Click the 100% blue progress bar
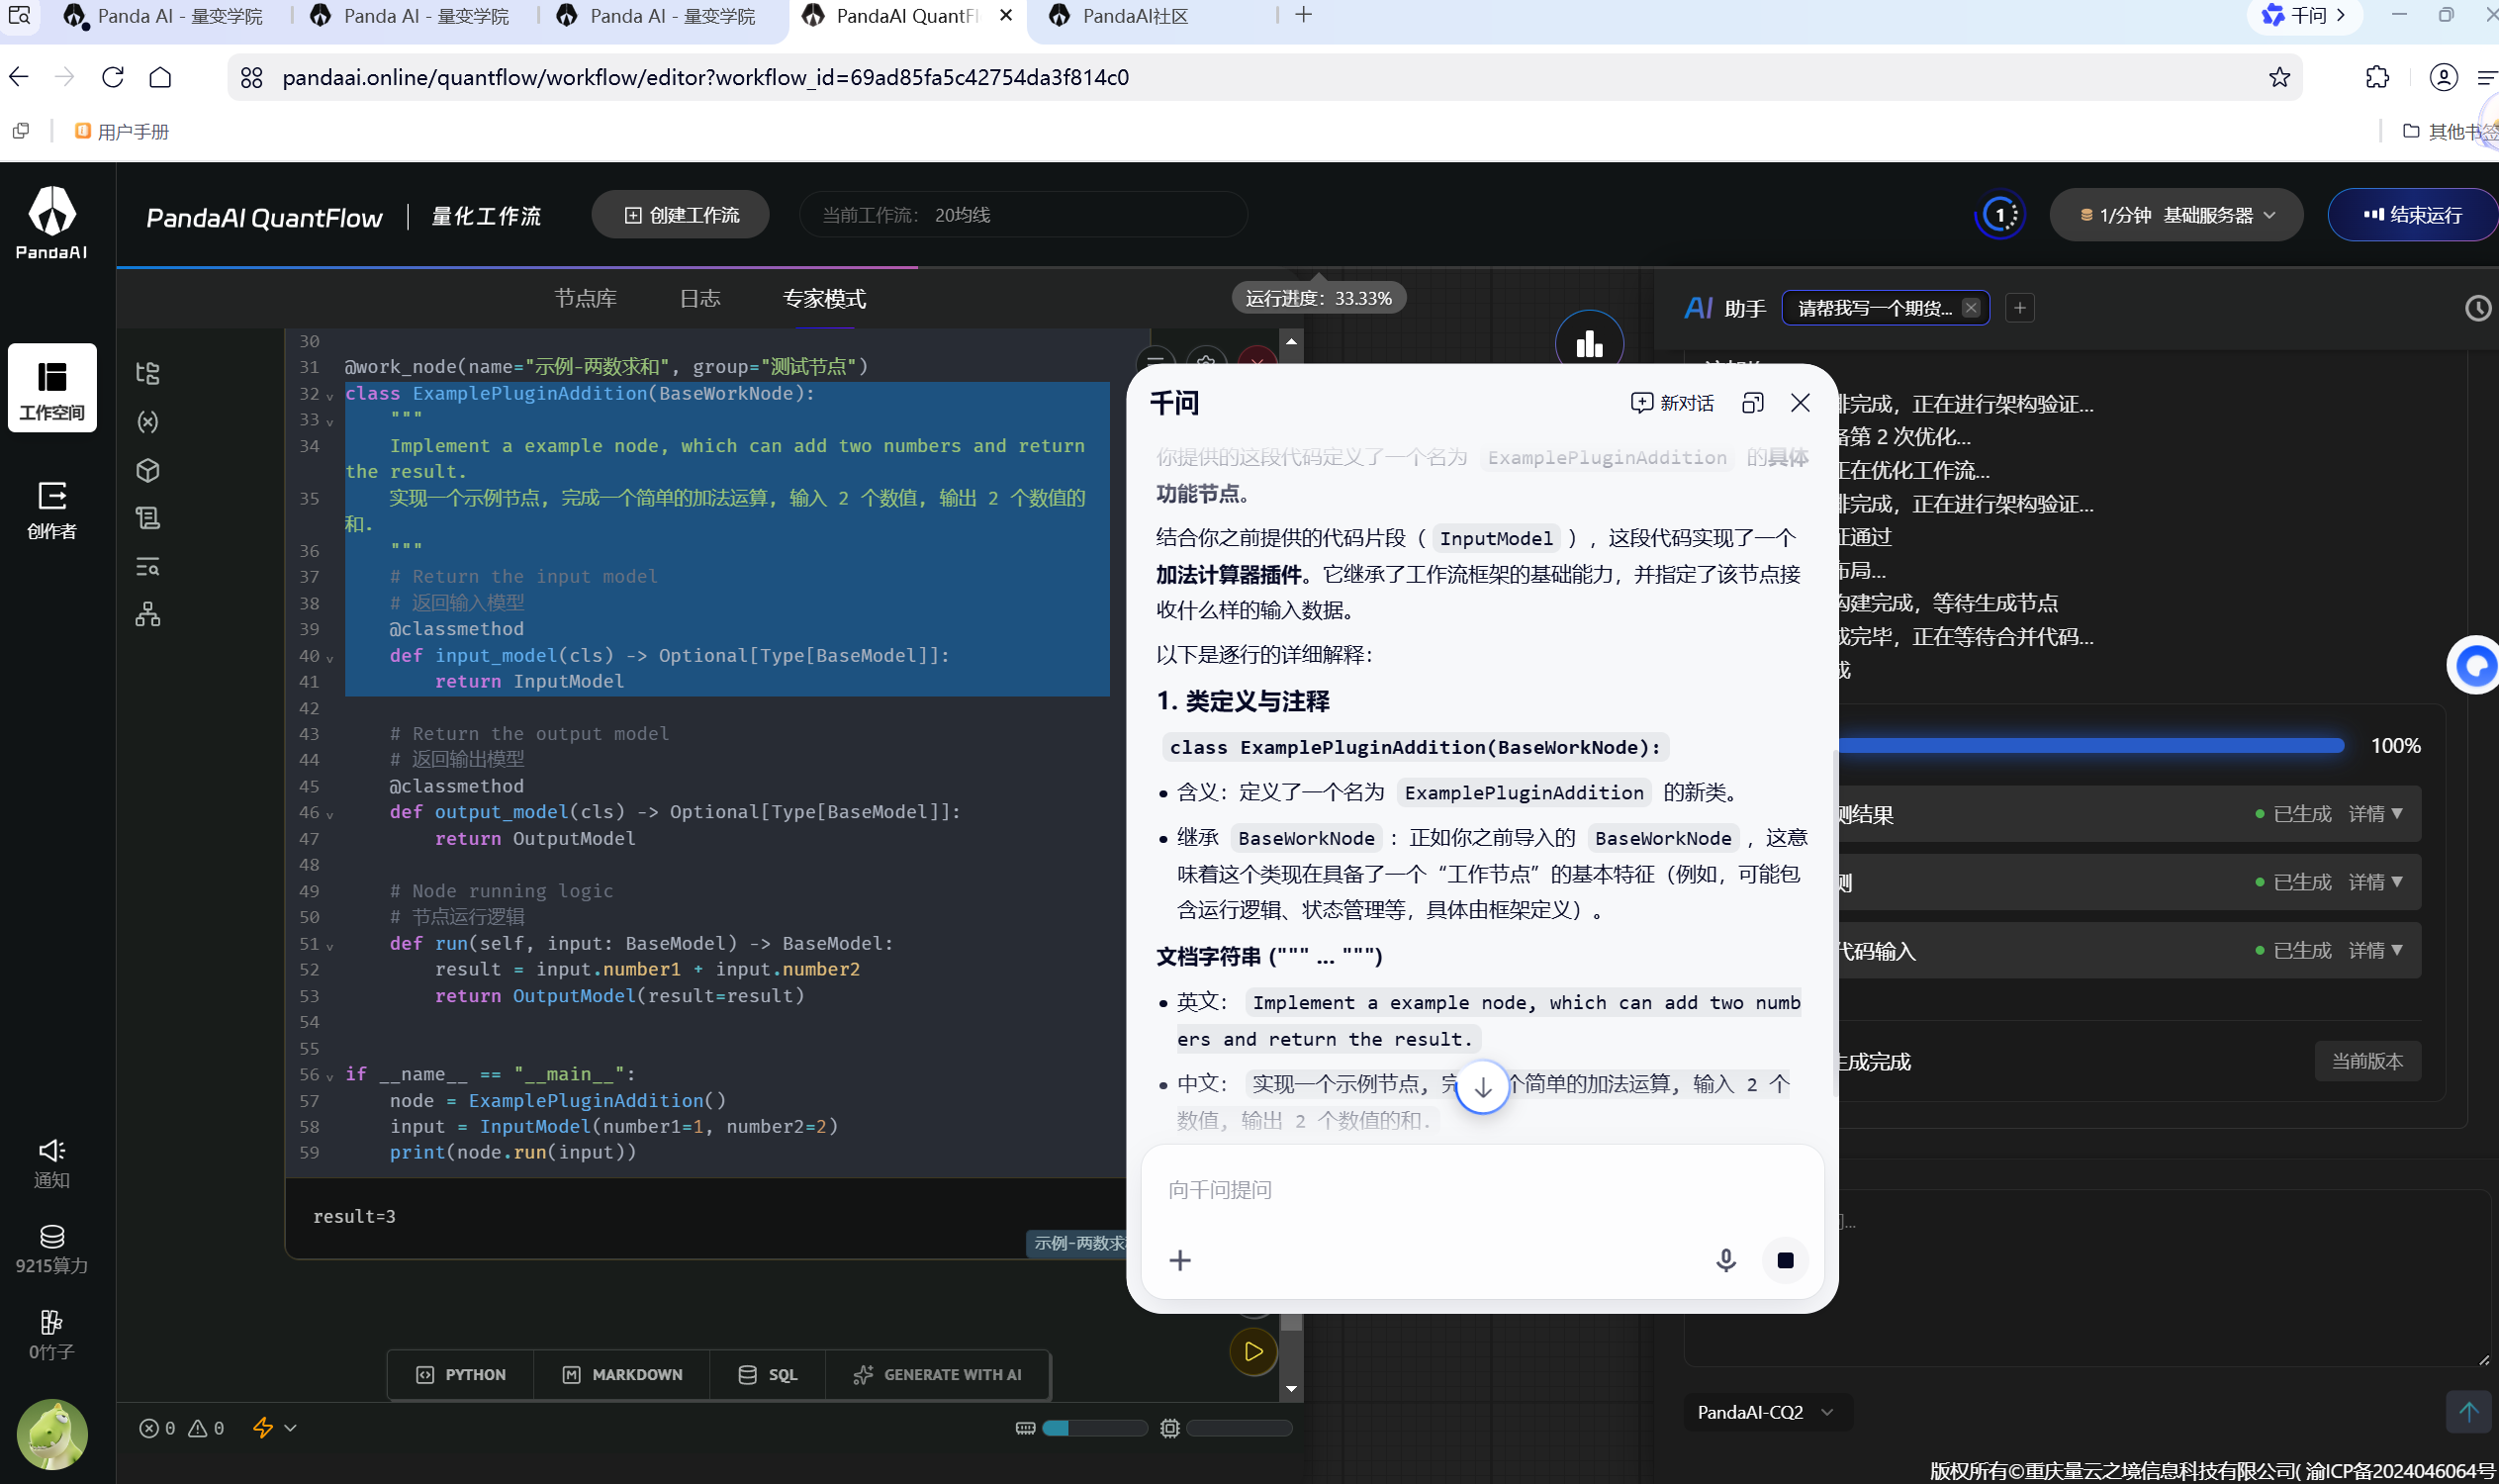 click(x=2091, y=746)
